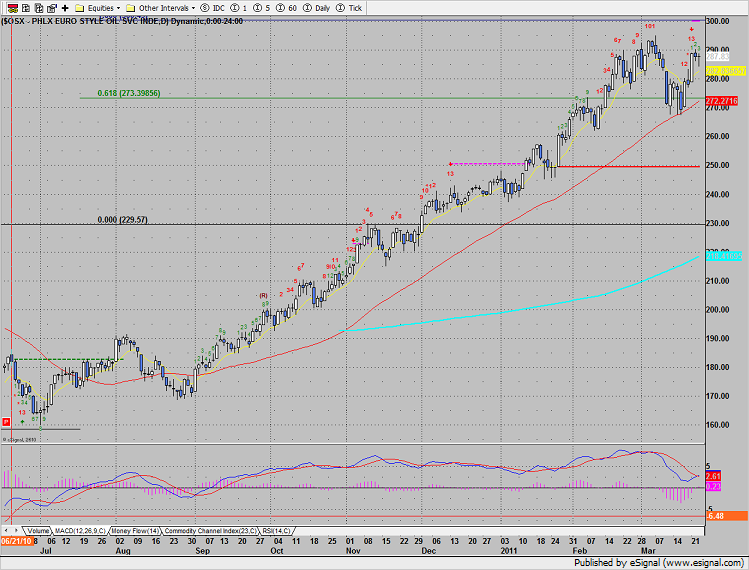
Task: Open the Volume study tab
Action: tap(38, 531)
